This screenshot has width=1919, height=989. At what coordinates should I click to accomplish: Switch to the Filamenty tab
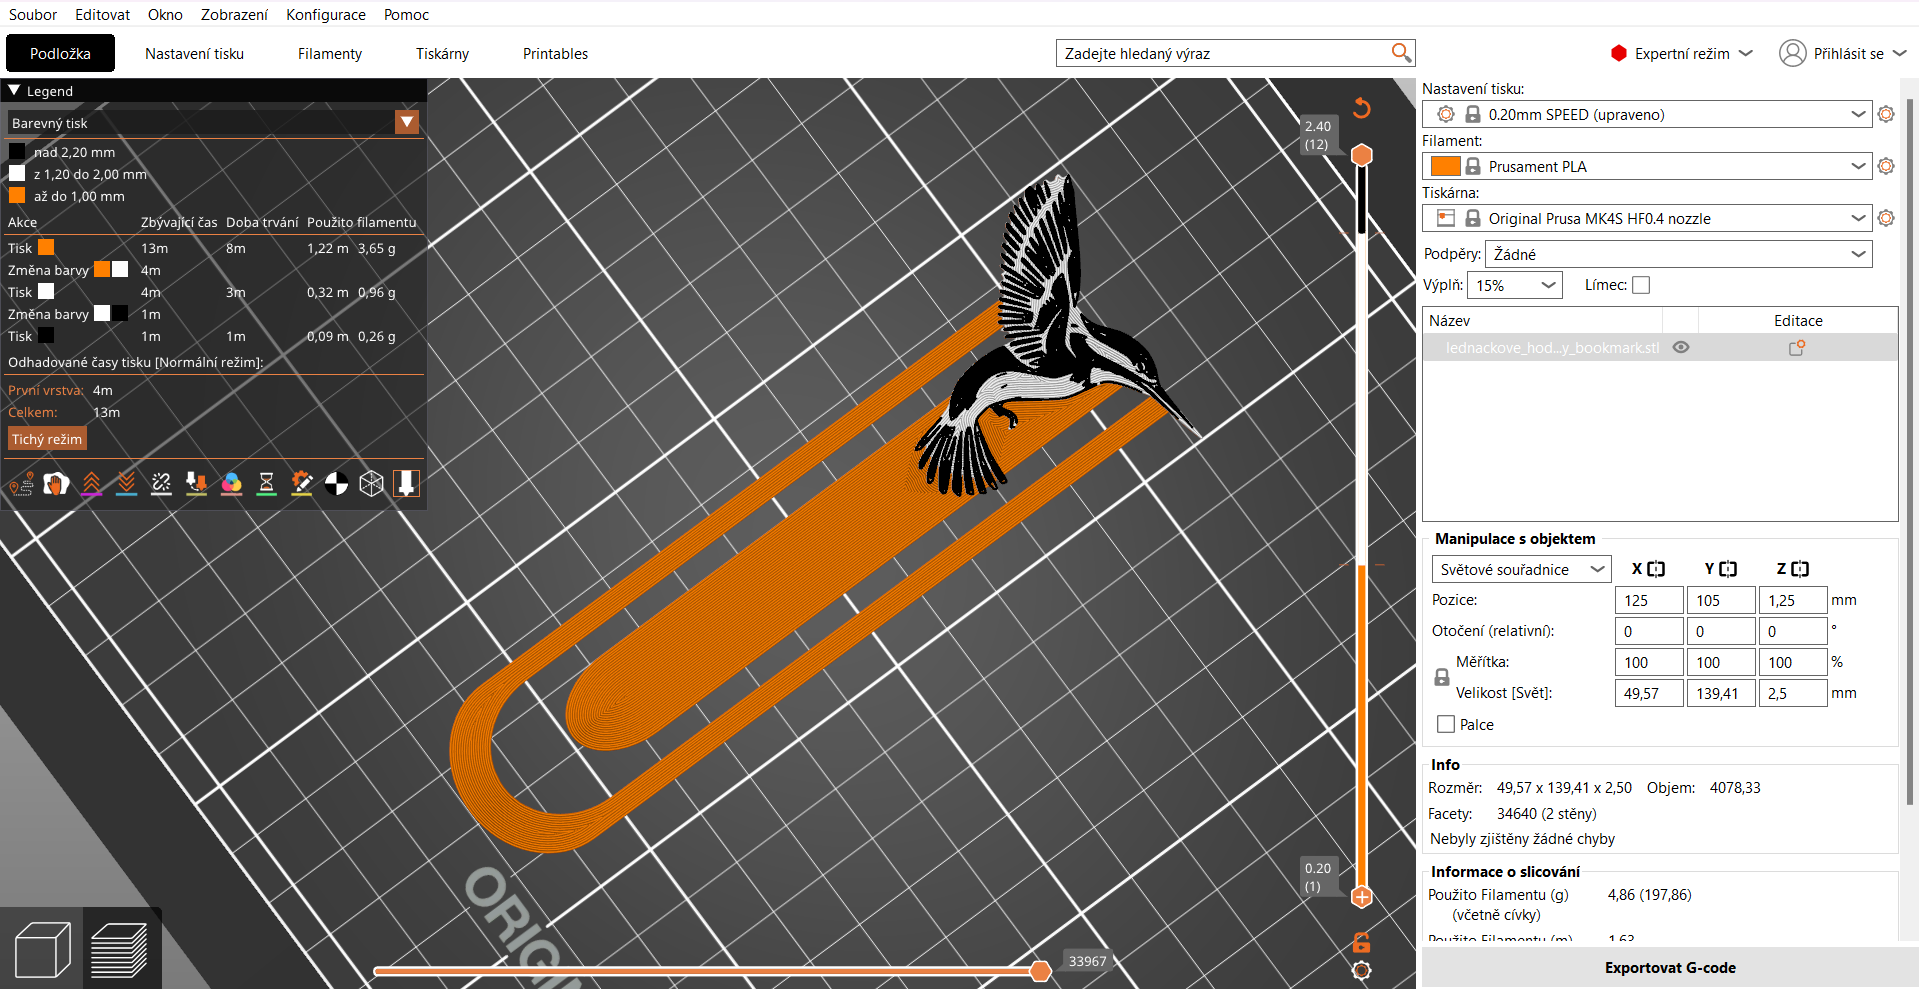[330, 53]
